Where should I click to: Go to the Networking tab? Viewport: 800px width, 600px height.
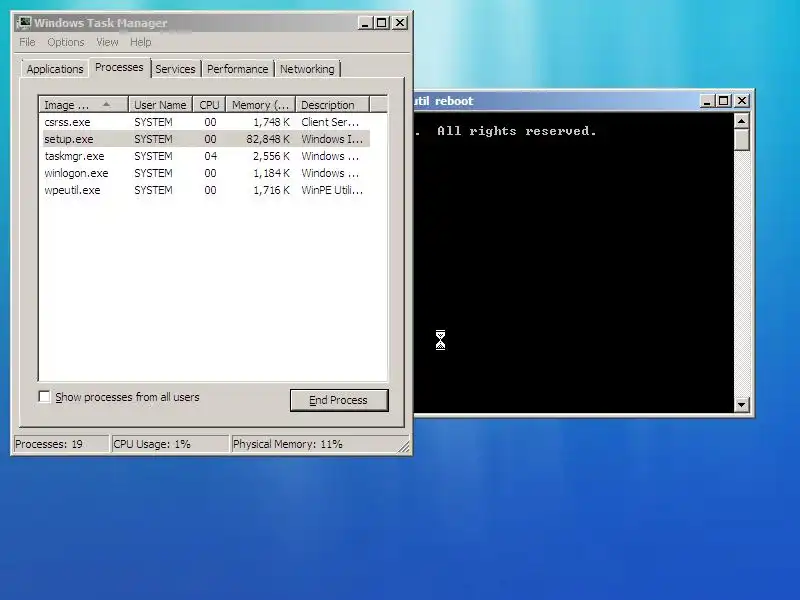pos(307,69)
